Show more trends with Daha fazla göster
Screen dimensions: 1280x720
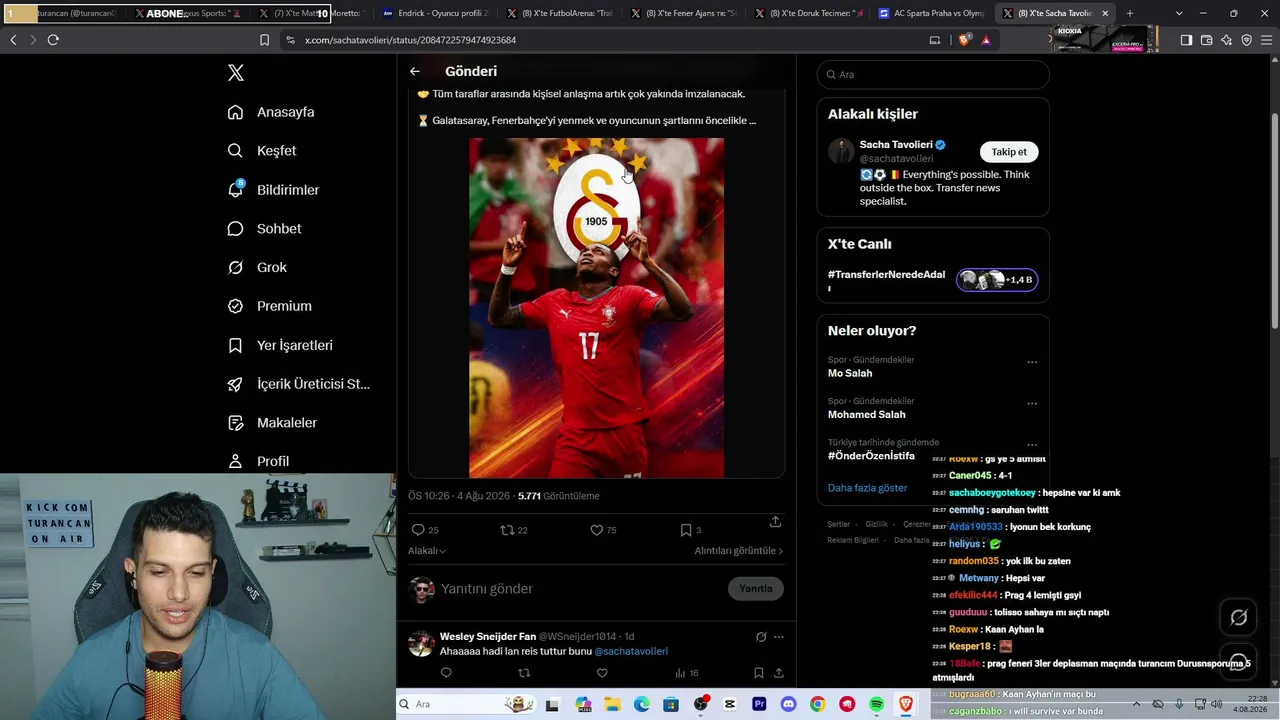click(x=868, y=488)
